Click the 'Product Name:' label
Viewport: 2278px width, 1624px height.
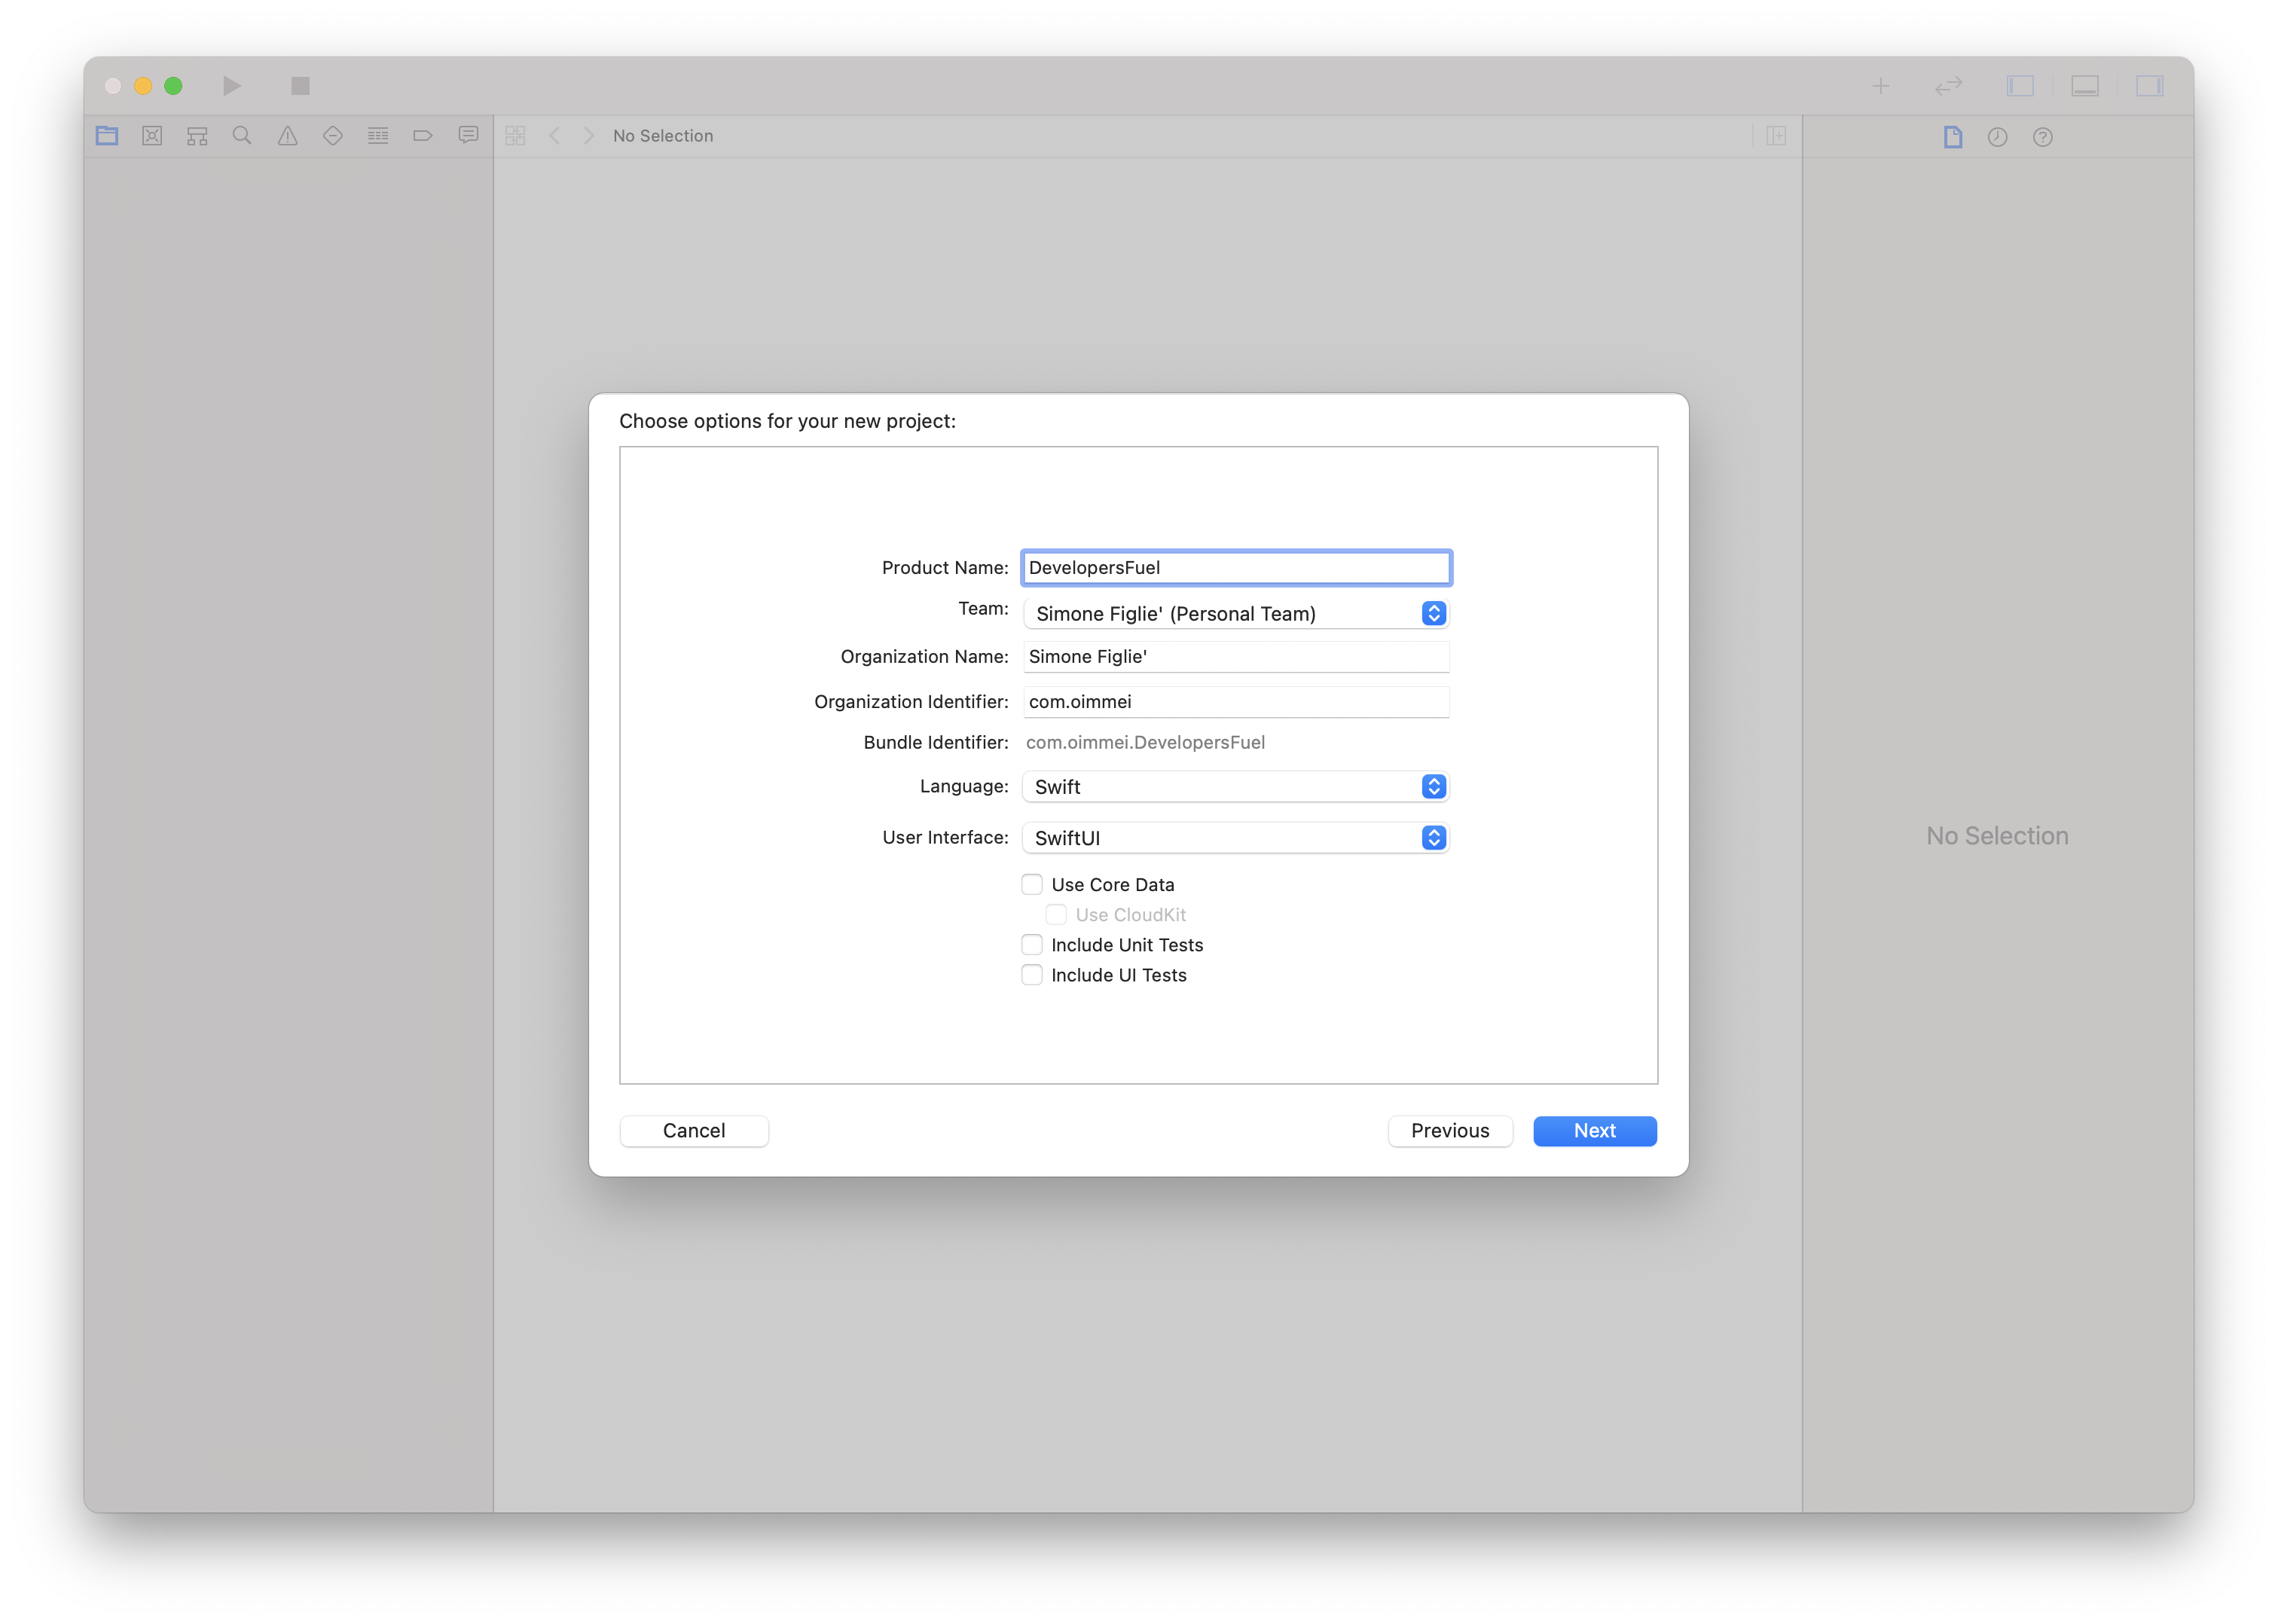coord(945,568)
